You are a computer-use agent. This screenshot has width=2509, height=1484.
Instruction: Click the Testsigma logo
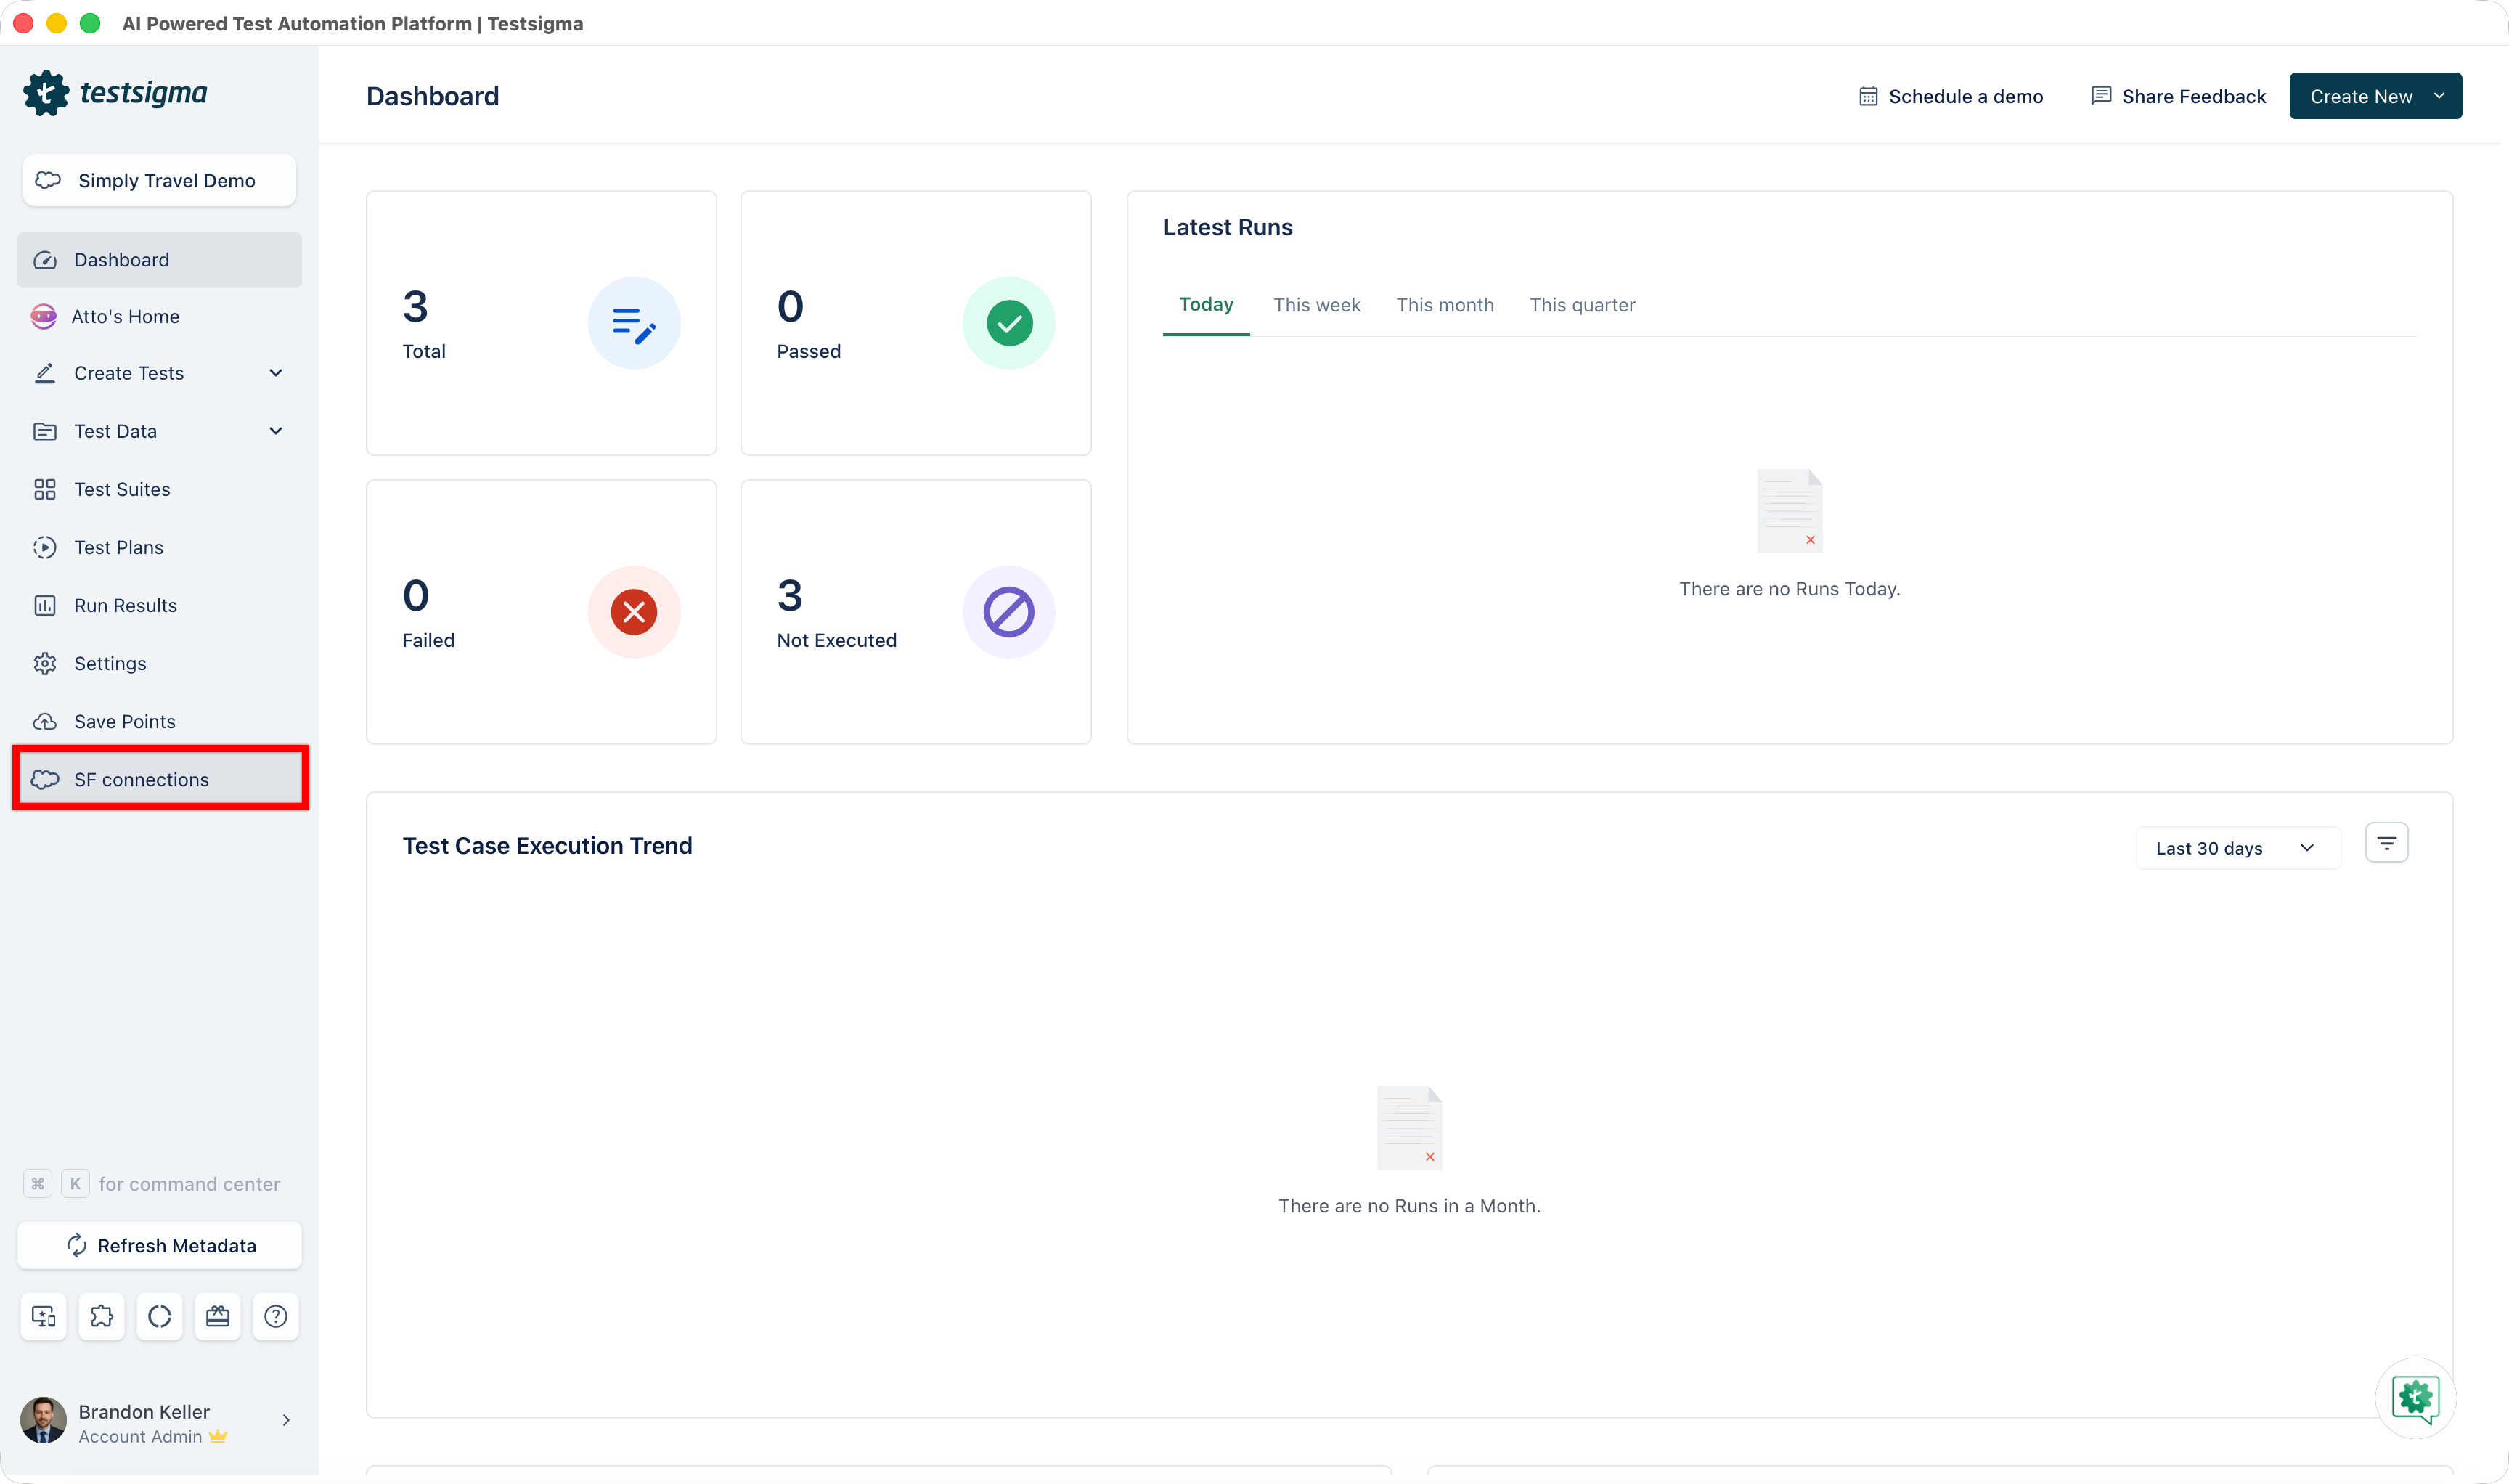point(116,93)
